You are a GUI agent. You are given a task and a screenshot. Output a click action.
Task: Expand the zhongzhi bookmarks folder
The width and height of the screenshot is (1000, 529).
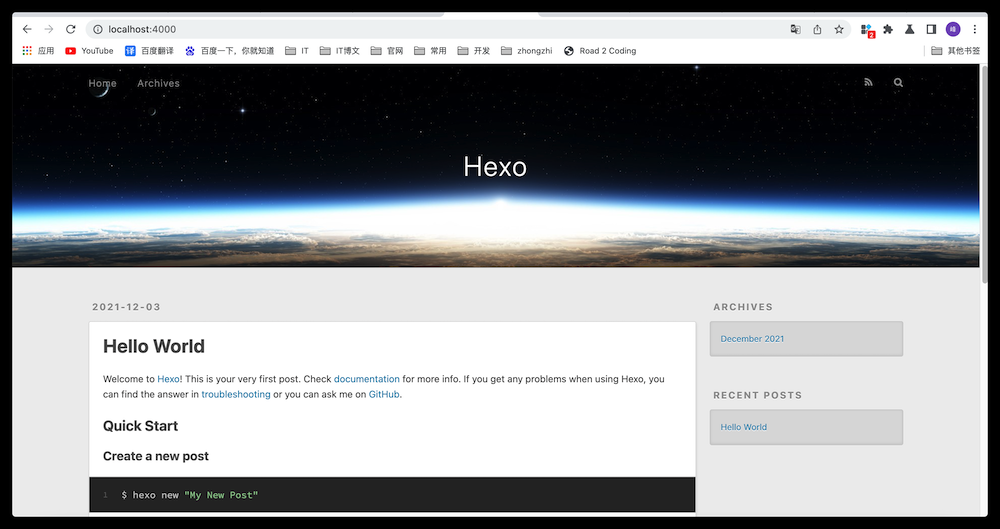(527, 51)
